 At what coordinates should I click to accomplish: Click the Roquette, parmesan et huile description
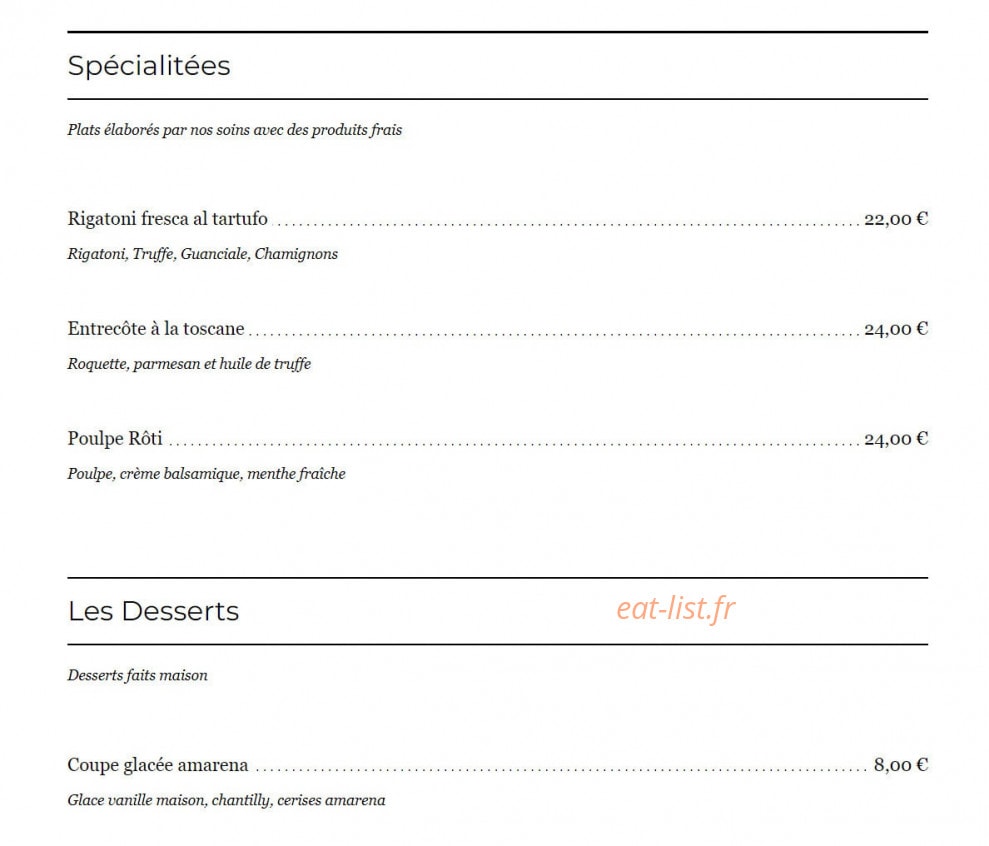point(189,364)
